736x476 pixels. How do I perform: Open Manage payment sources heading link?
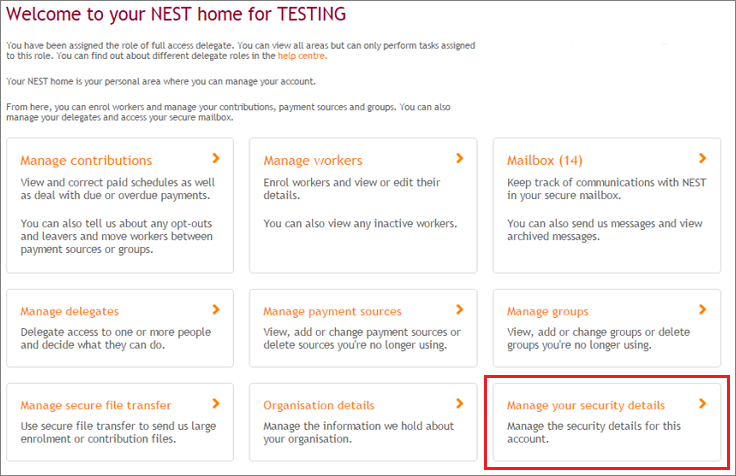(x=332, y=311)
